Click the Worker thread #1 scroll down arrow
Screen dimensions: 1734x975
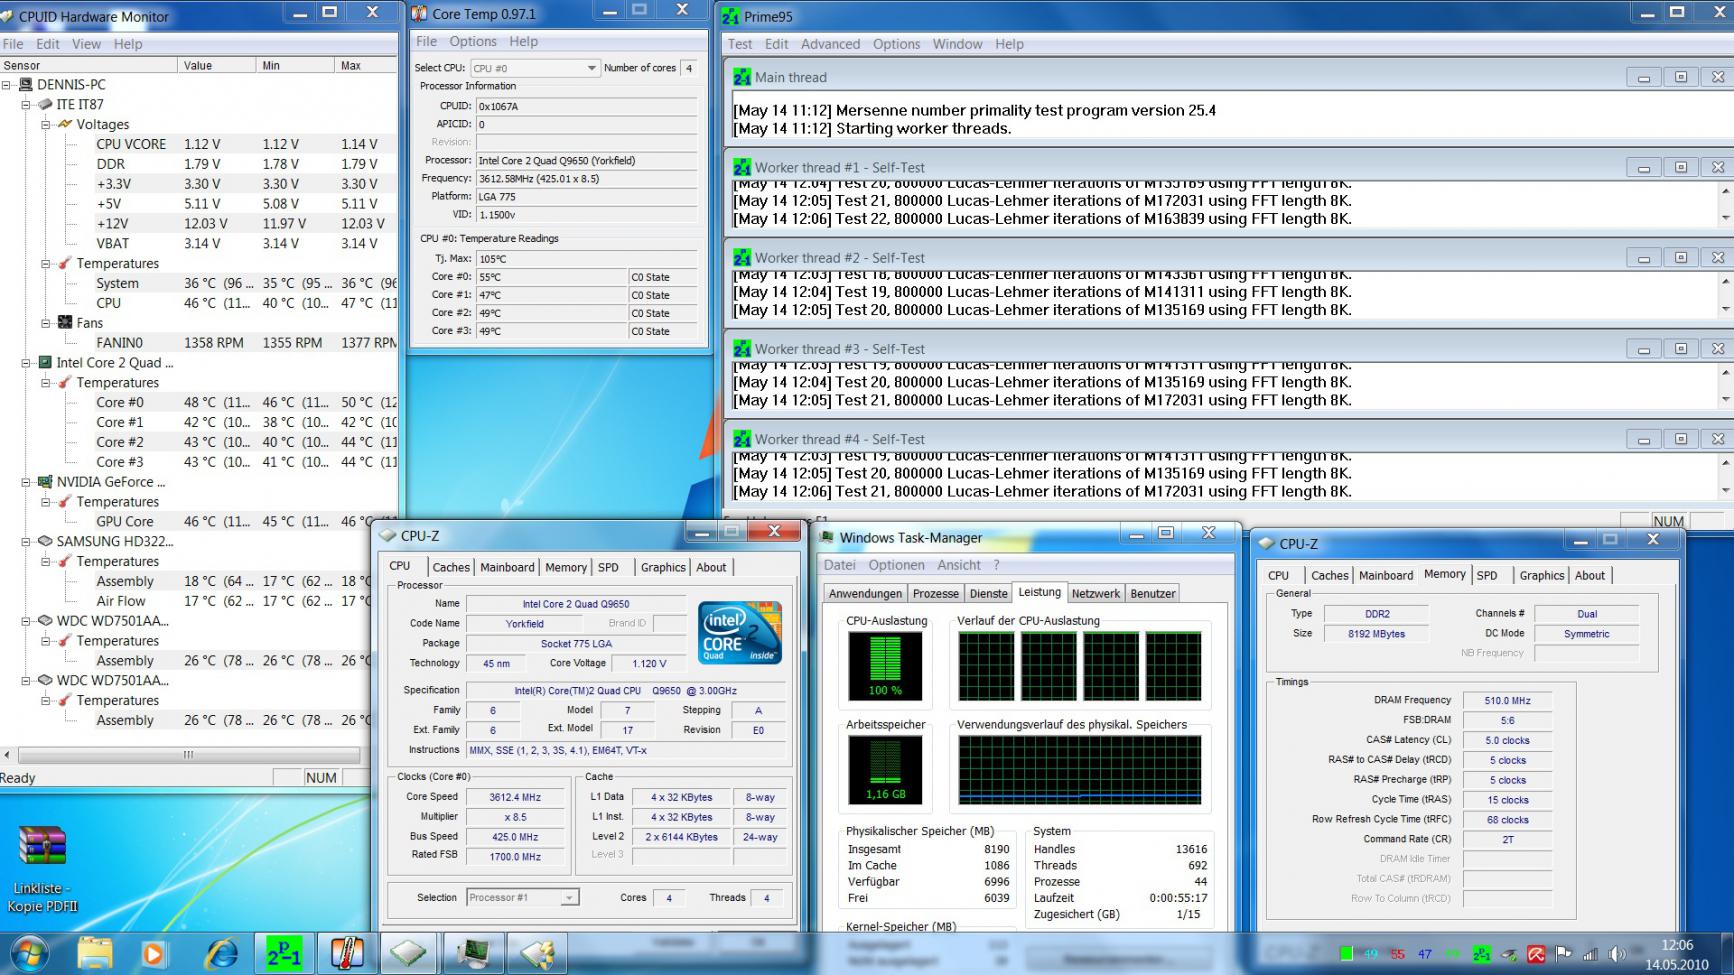click(x=1725, y=218)
